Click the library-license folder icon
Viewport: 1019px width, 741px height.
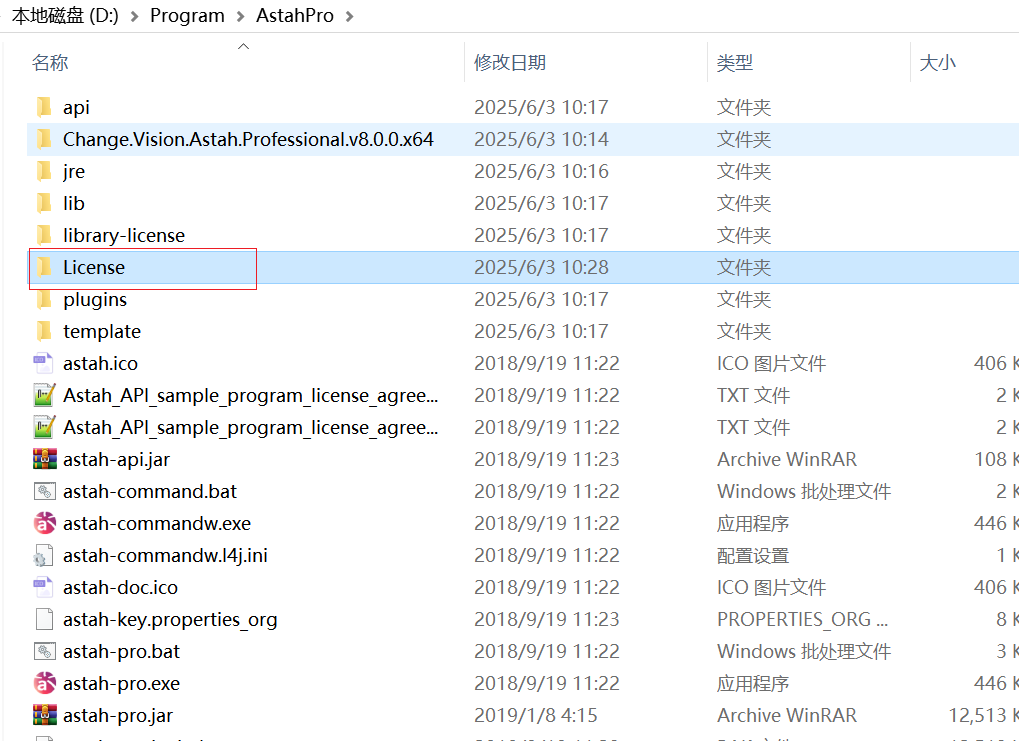tap(44, 235)
